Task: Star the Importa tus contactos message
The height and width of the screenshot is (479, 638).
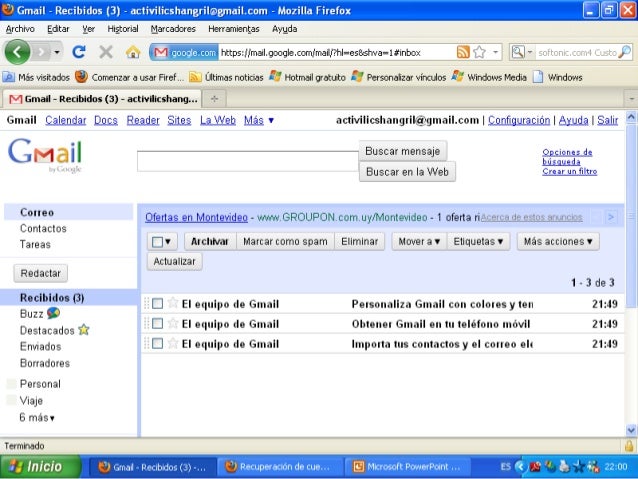Action: pos(173,343)
